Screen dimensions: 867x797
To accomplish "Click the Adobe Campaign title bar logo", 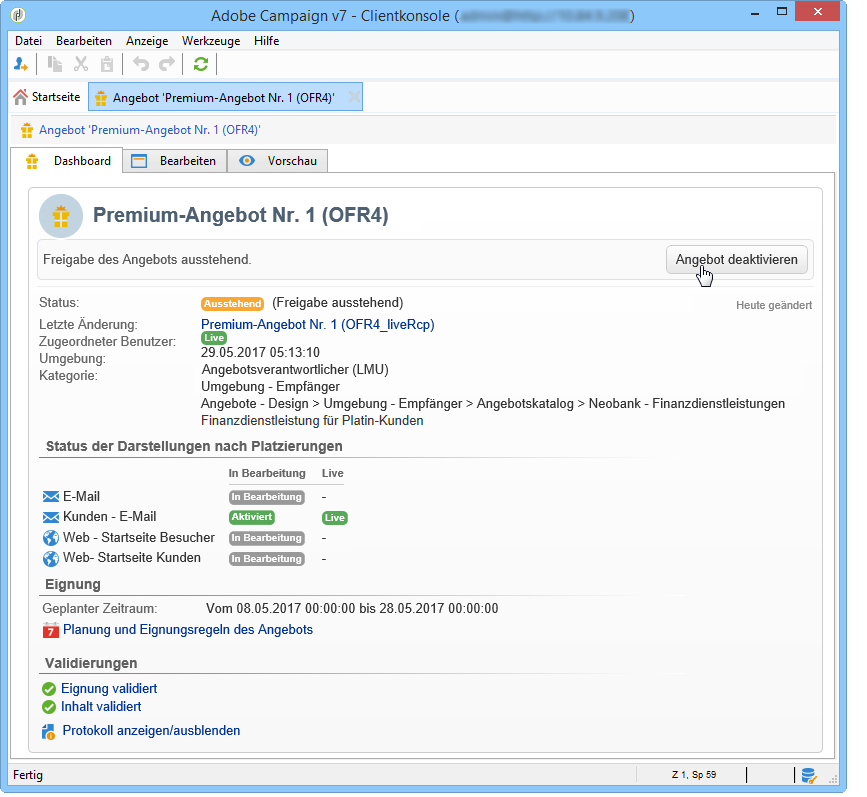I will point(18,15).
